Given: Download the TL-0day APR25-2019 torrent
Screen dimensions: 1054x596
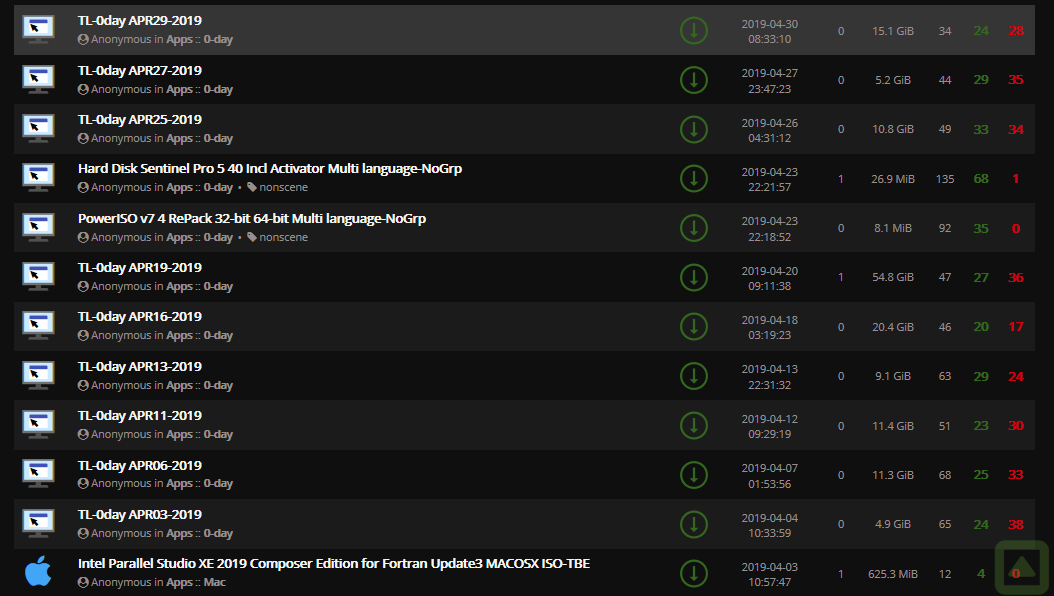Looking at the screenshot, I should pos(694,130).
